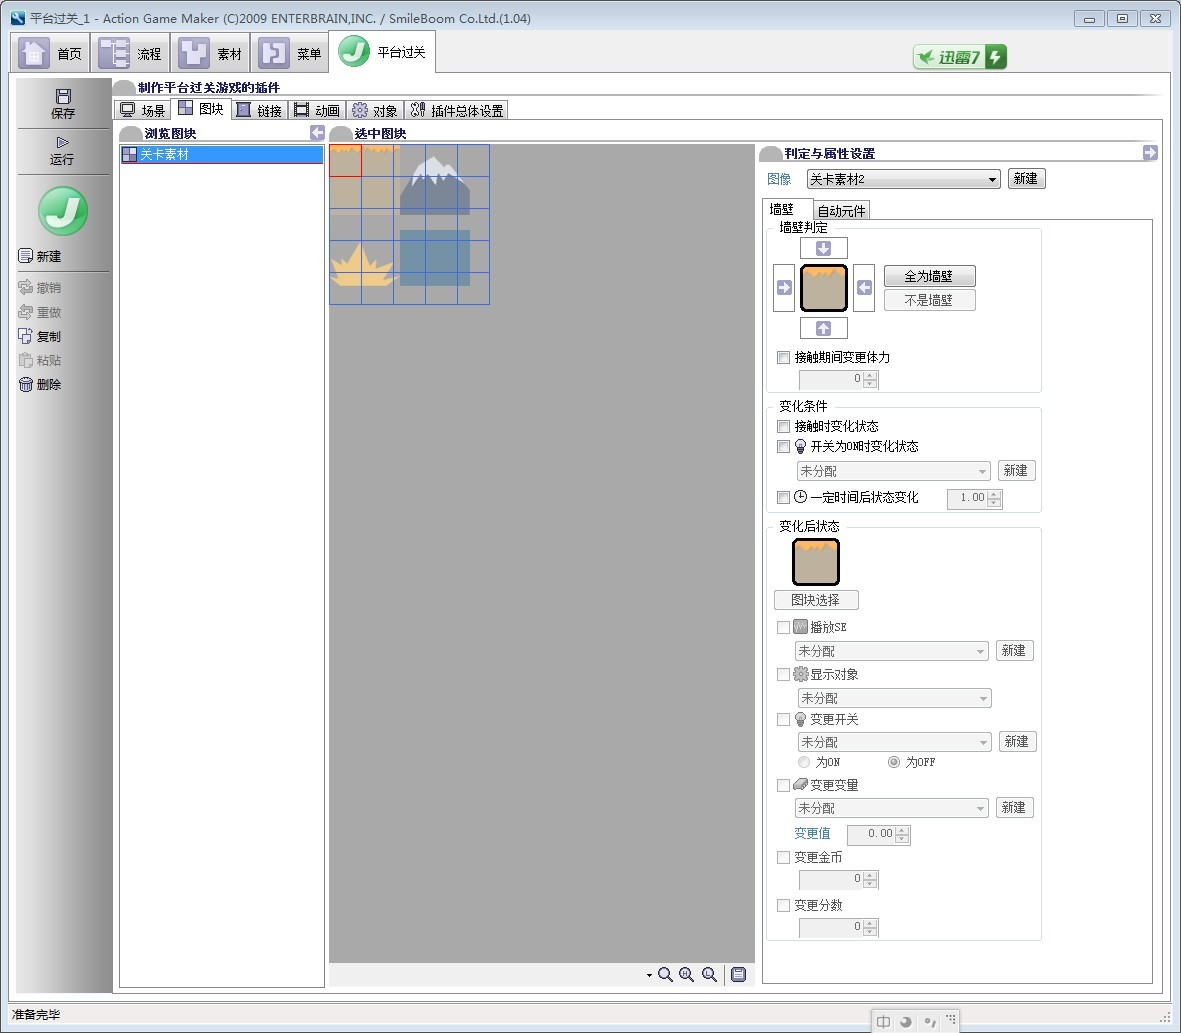The width and height of the screenshot is (1181, 1033).
Task: Toggle the right wall arrow pointing left
Action: 864,288
